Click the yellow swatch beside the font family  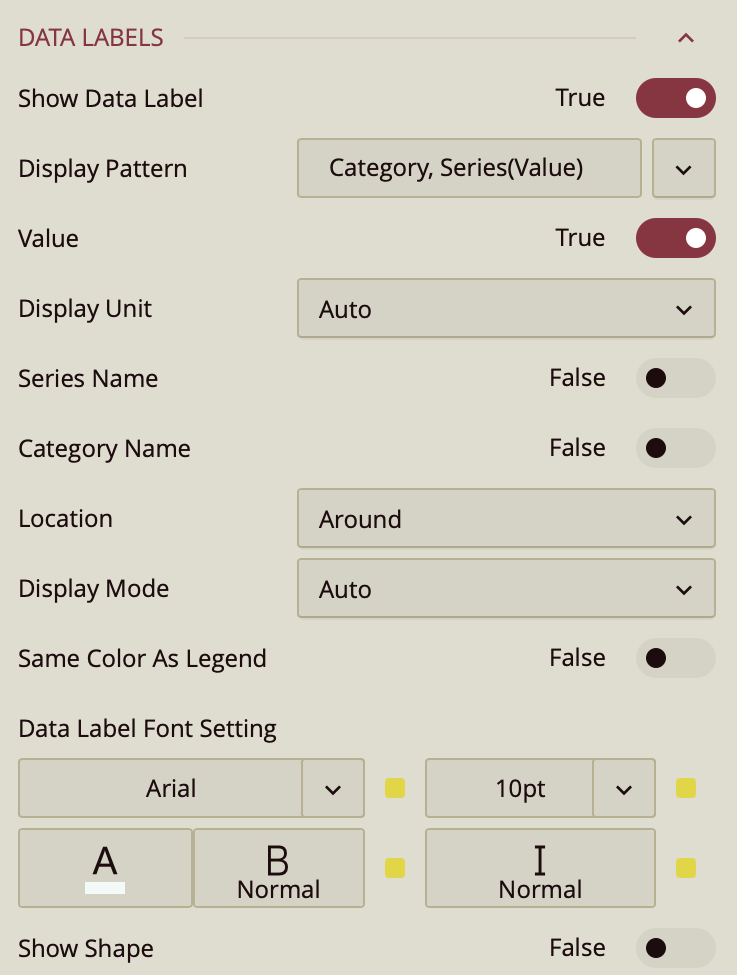(394, 788)
